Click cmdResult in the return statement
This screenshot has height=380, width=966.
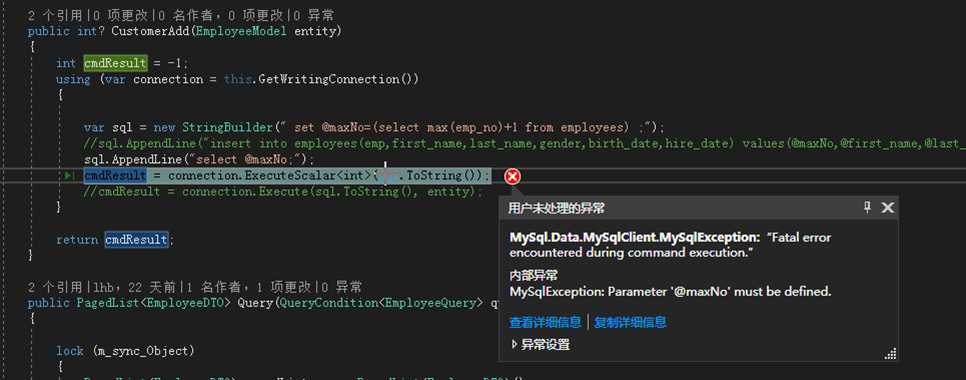136,239
